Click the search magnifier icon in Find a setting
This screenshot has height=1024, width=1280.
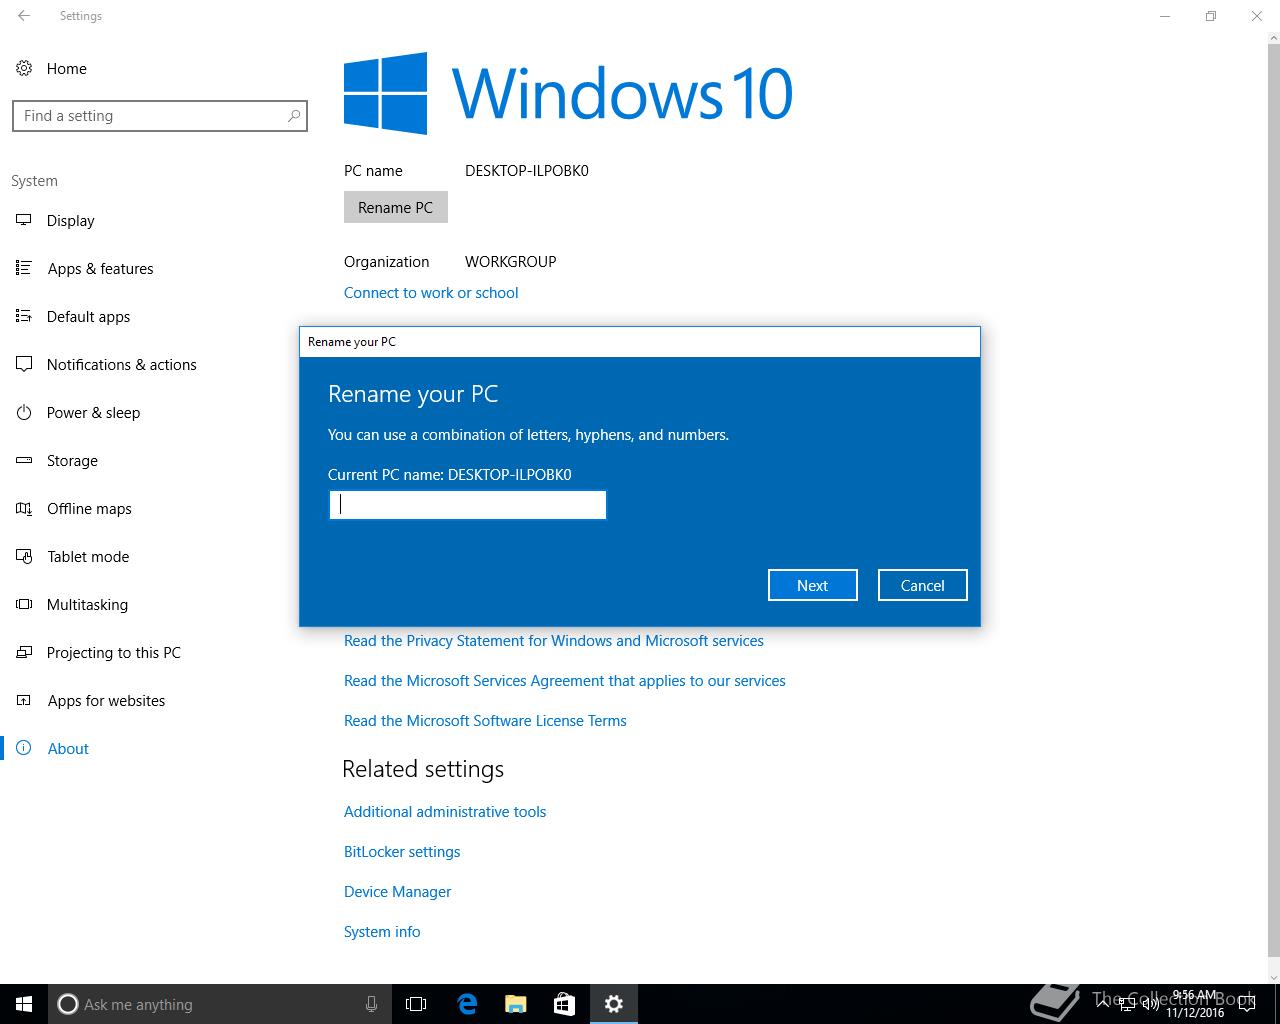click(x=294, y=116)
